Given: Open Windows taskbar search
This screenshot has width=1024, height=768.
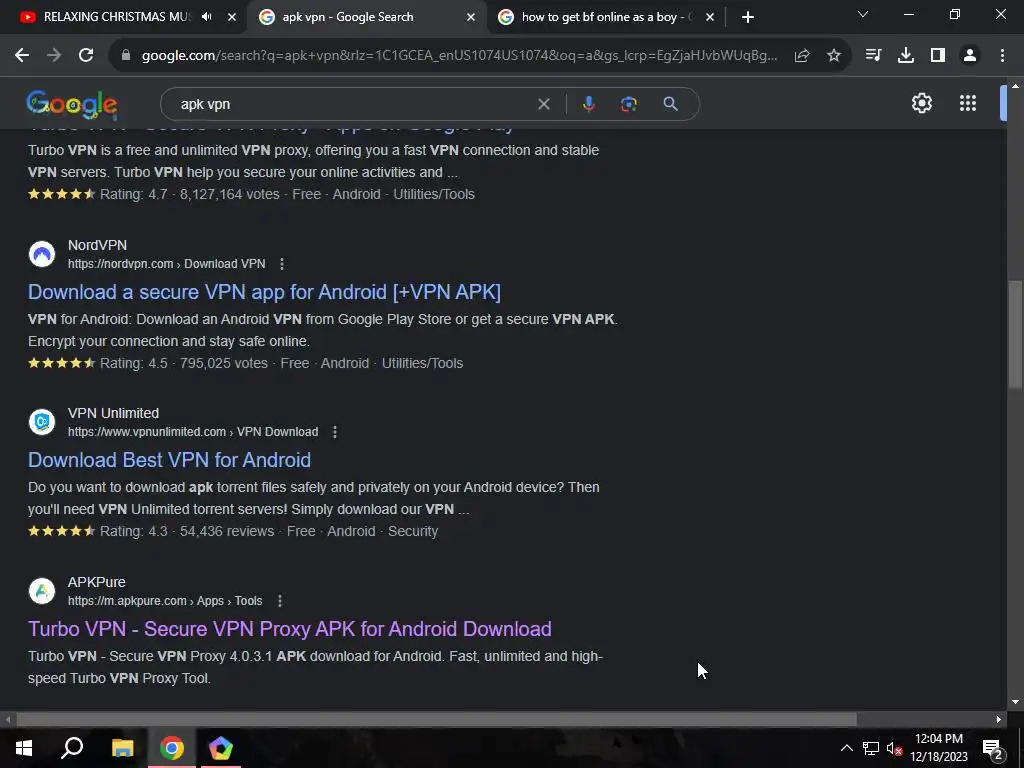Looking at the screenshot, I should [72, 748].
